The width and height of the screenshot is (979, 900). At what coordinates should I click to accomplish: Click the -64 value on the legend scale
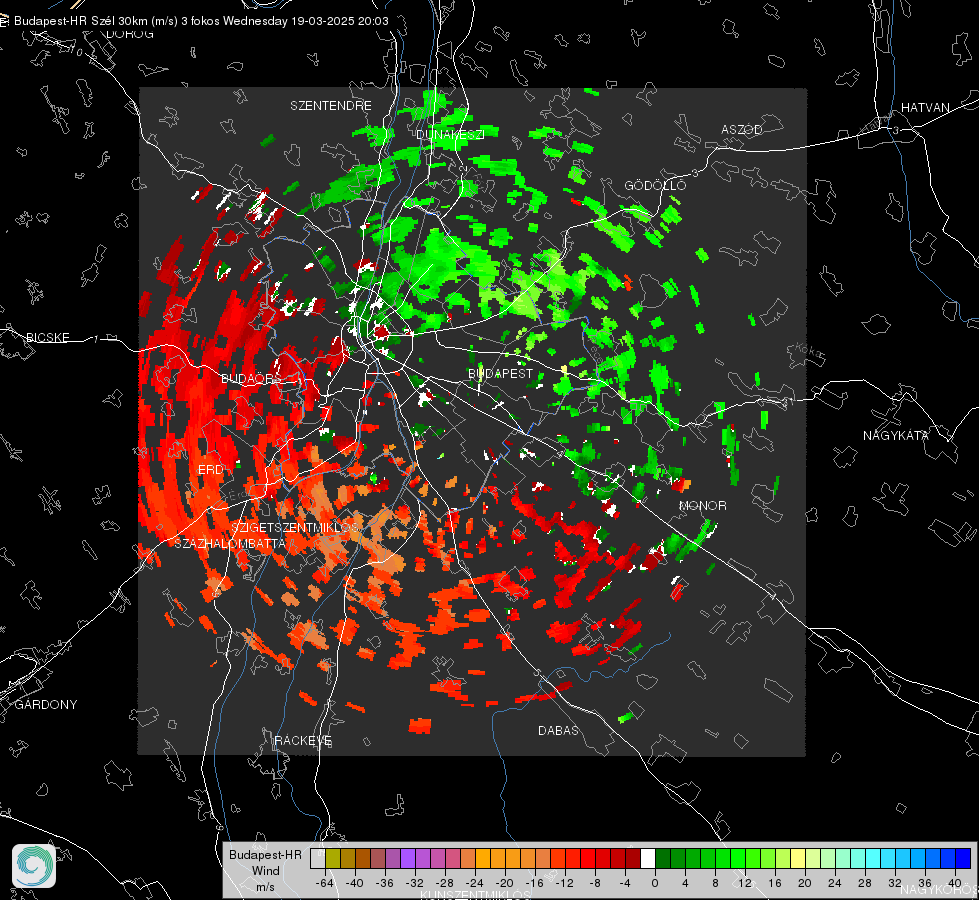(x=325, y=883)
